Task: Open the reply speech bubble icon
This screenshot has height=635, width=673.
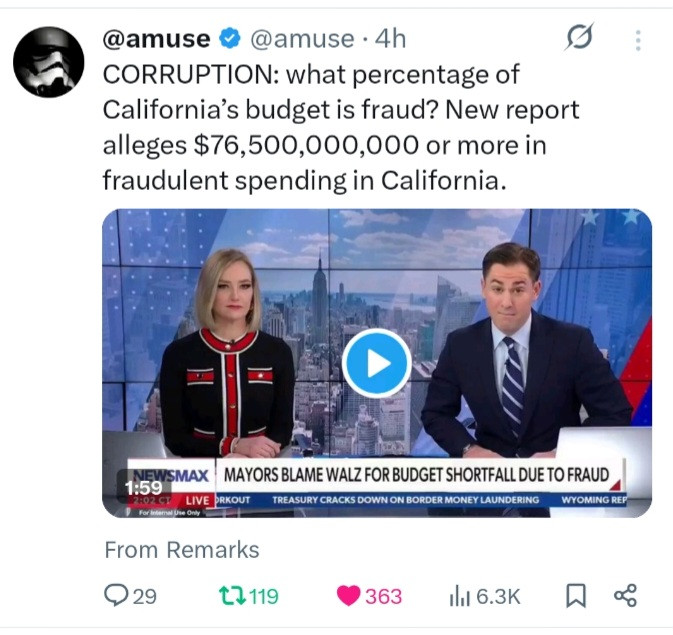Action: (116, 596)
